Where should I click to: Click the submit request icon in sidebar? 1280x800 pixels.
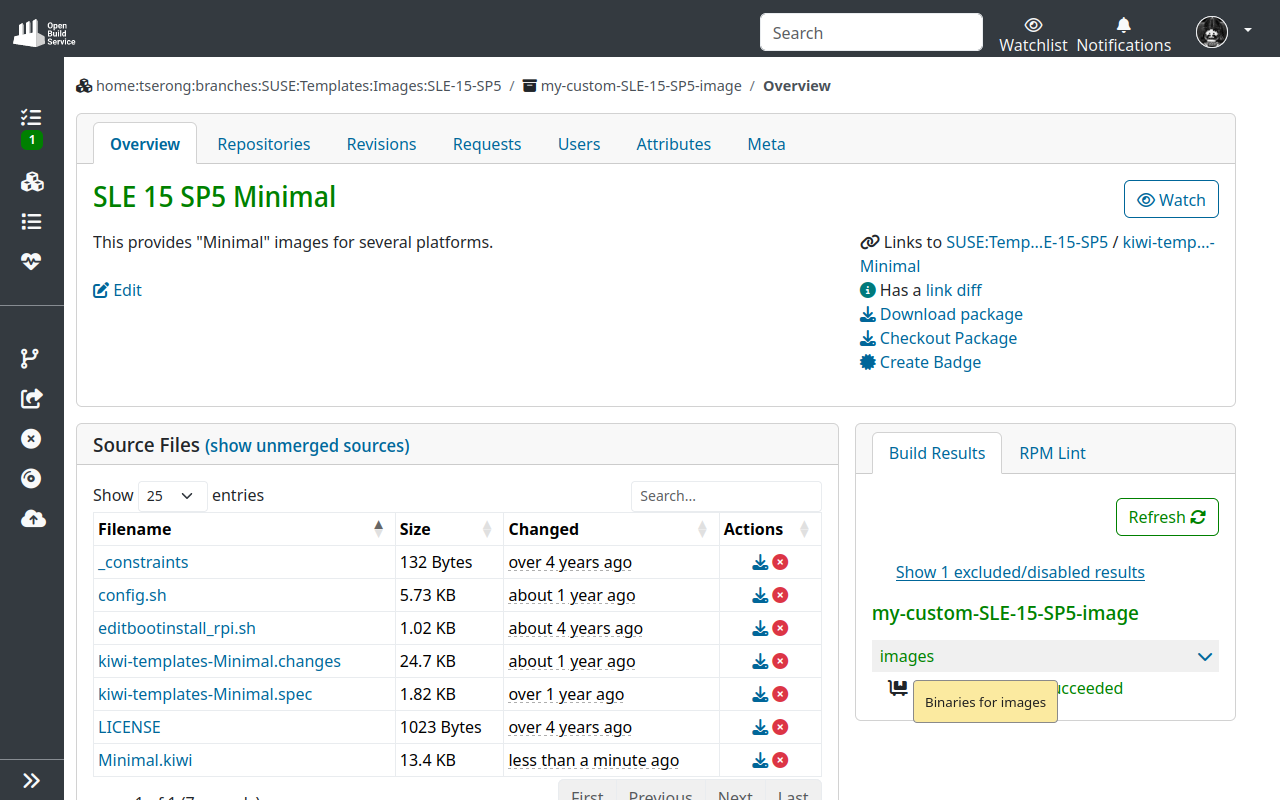[30, 398]
